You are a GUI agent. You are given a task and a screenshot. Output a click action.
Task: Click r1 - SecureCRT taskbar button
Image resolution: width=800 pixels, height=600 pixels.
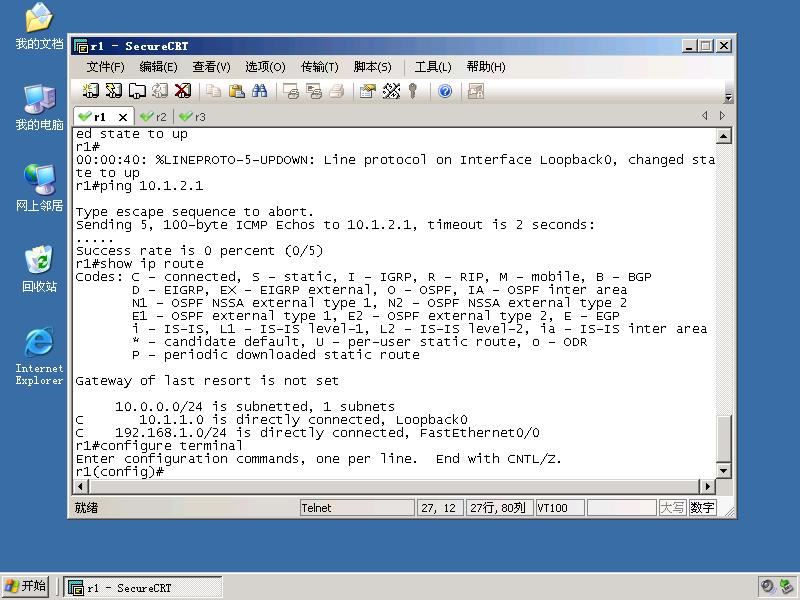pos(143,588)
